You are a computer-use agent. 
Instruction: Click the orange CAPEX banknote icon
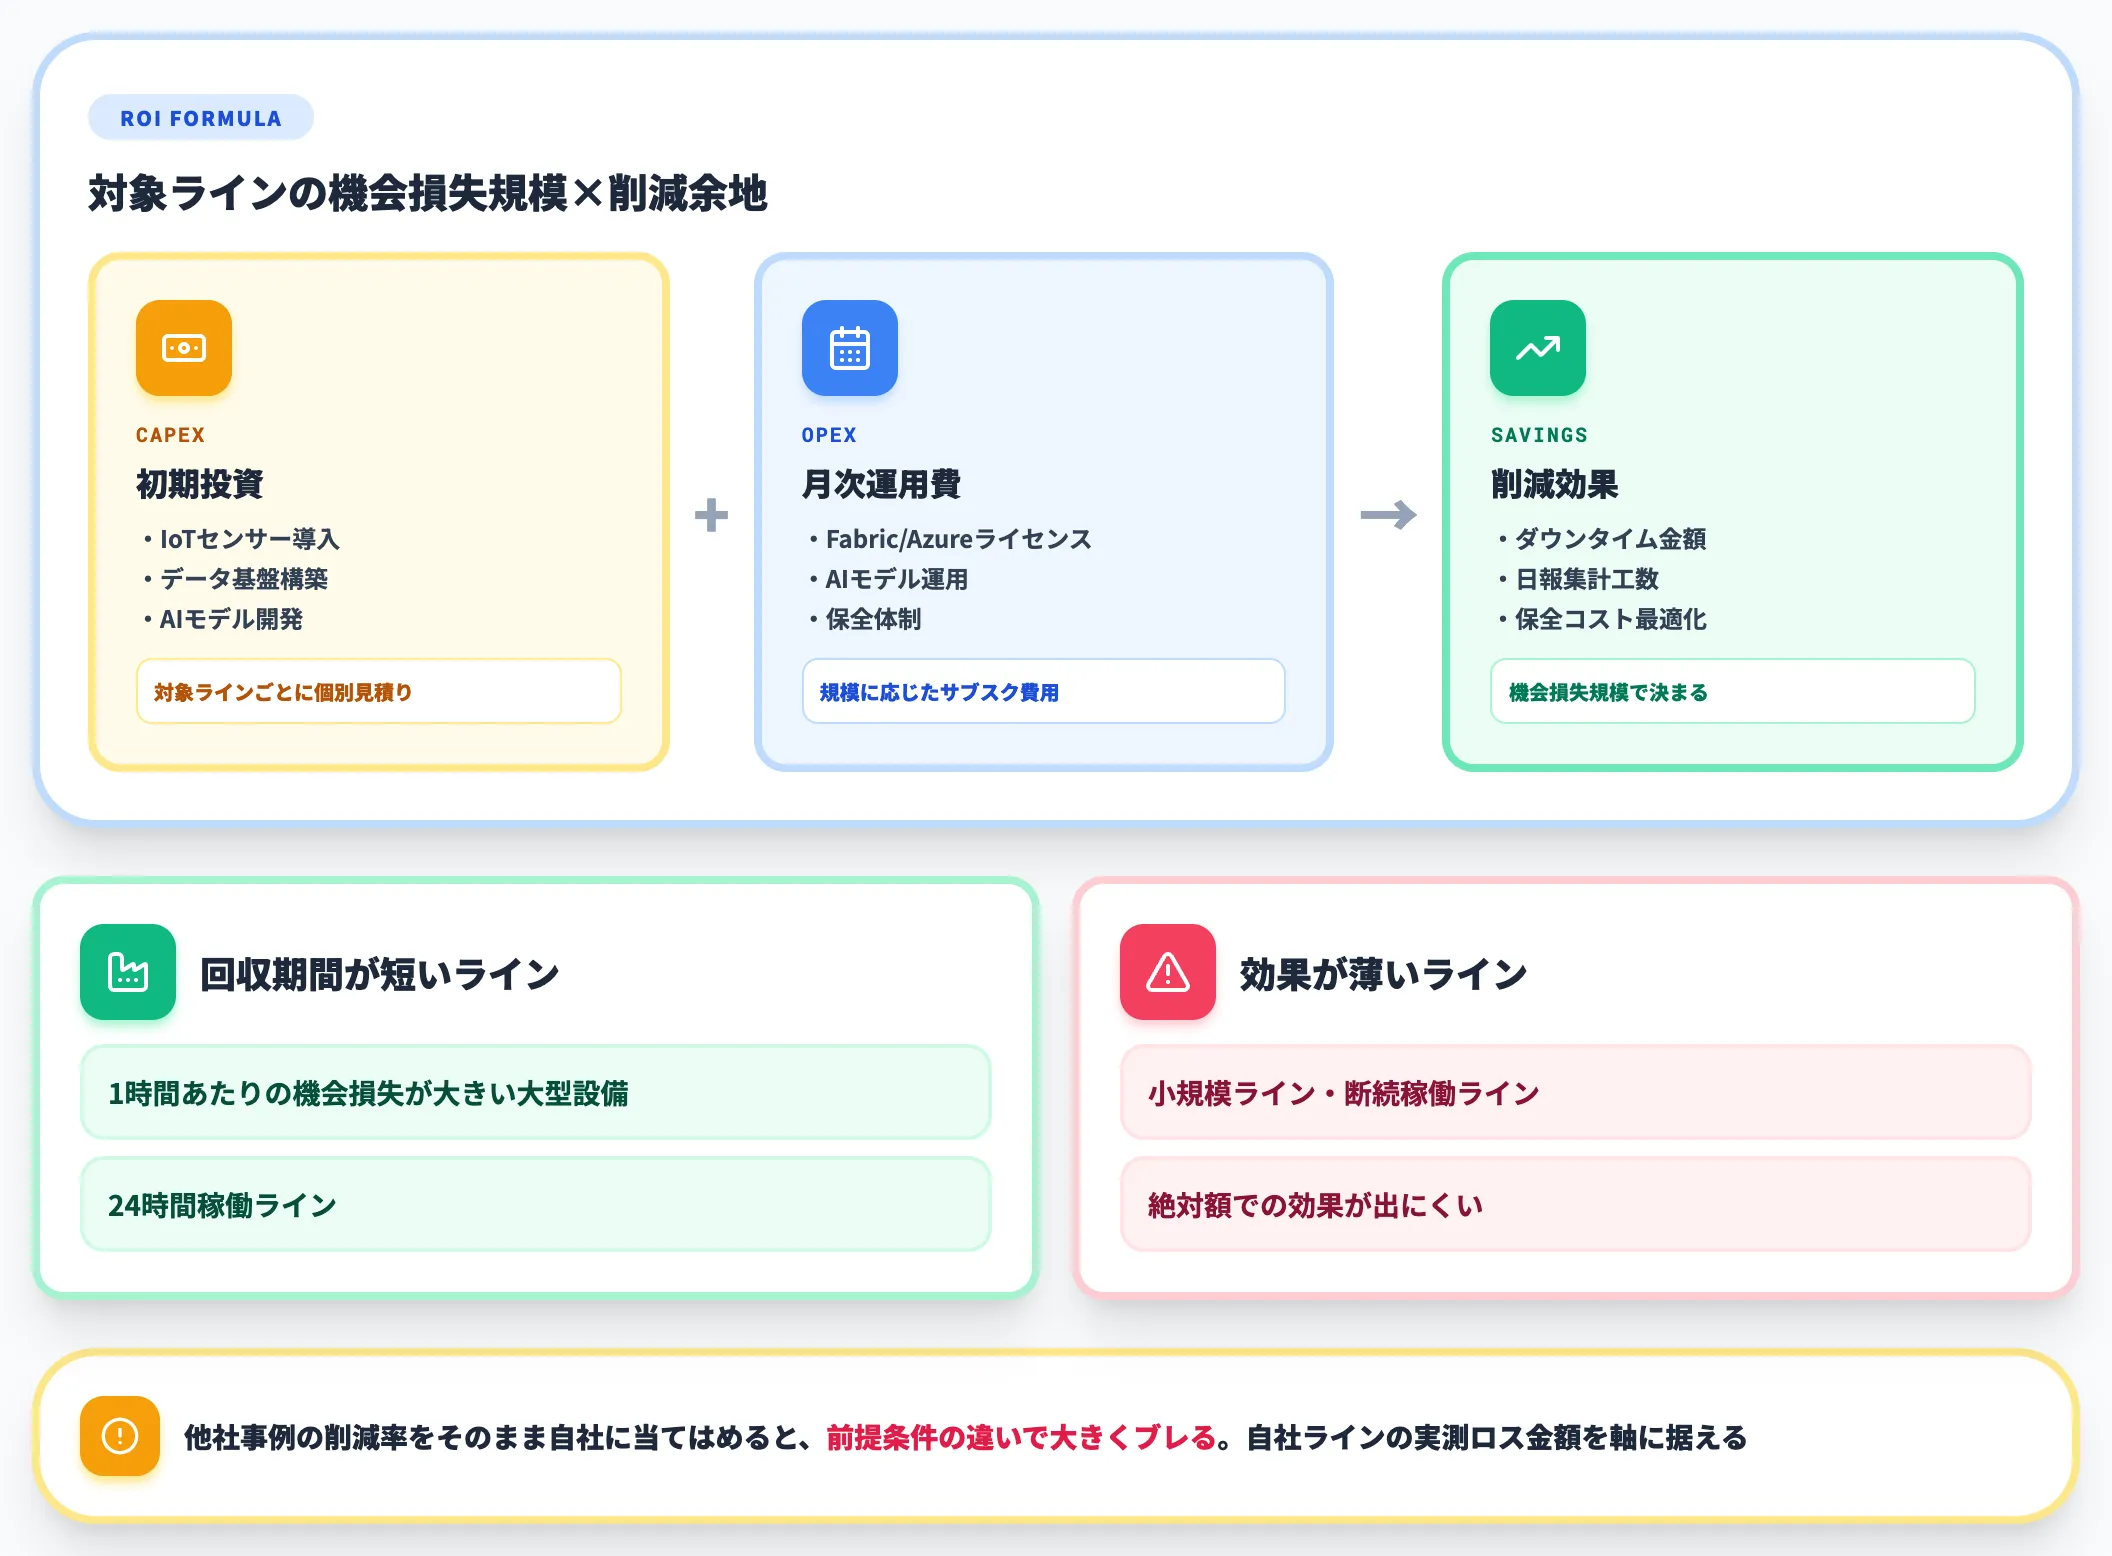[184, 348]
